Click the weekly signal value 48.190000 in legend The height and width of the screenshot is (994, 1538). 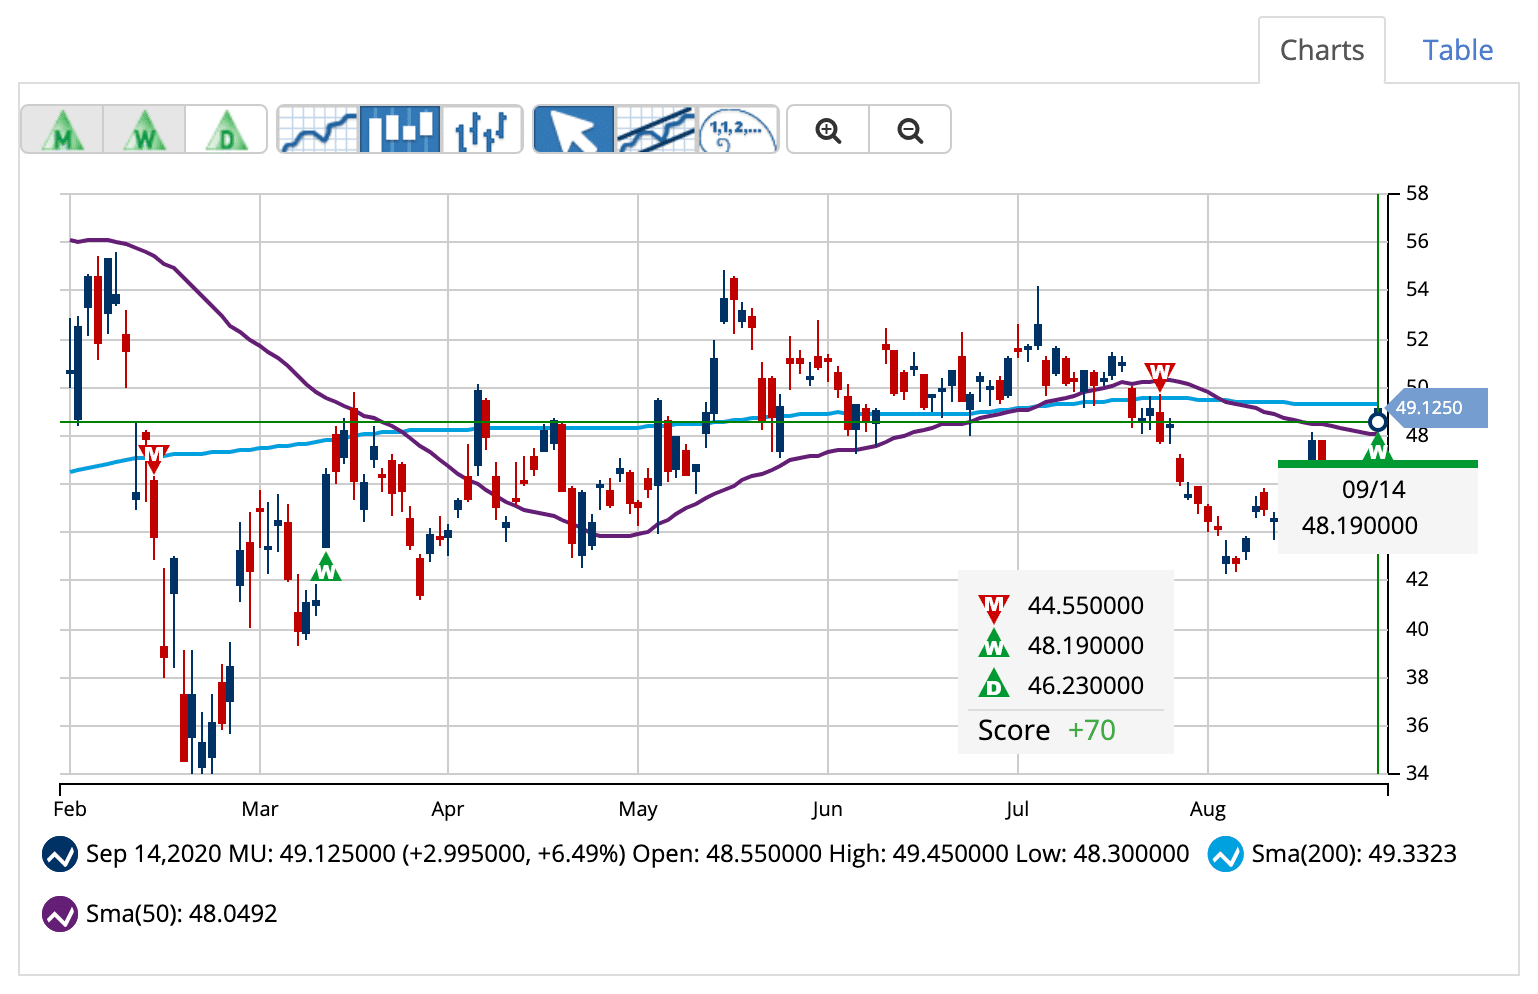click(x=1085, y=646)
